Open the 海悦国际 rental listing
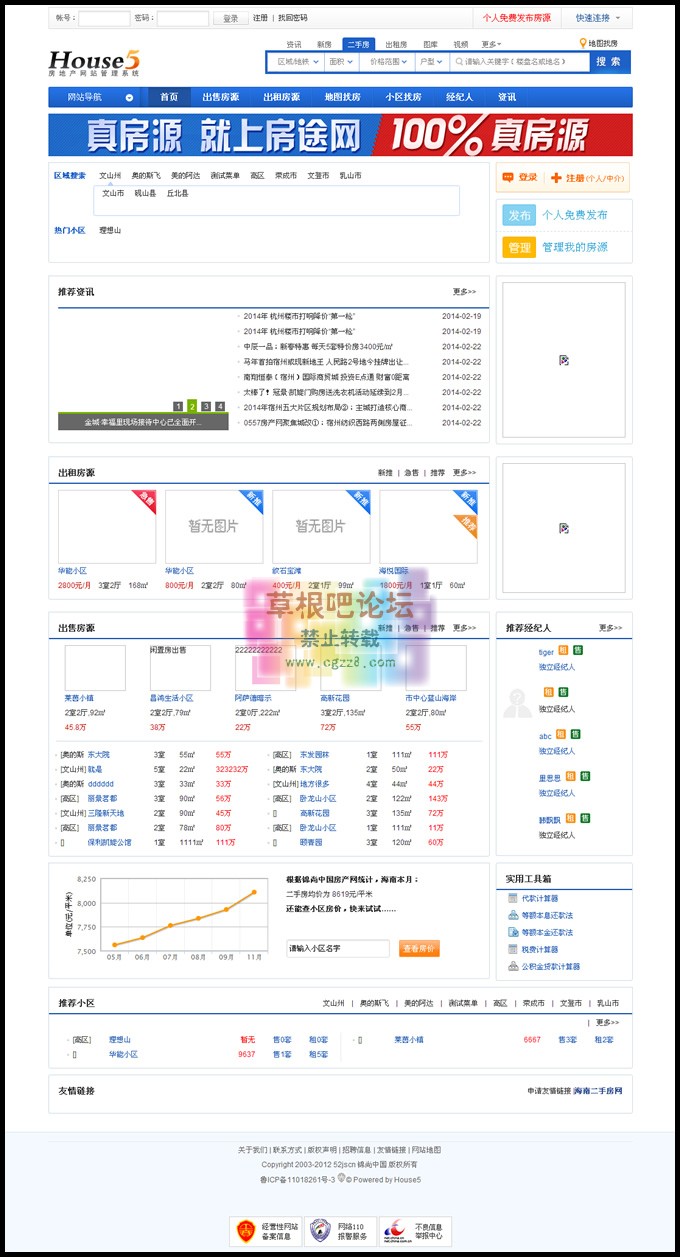The image size is (680, 1257). point(393,571)
